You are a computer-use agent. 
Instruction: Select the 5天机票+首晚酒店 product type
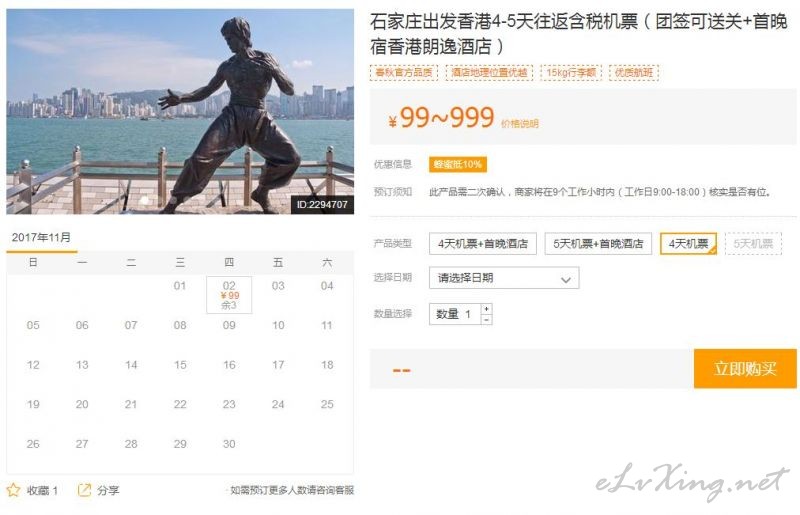pyautogui.click(x=598, y=243)
